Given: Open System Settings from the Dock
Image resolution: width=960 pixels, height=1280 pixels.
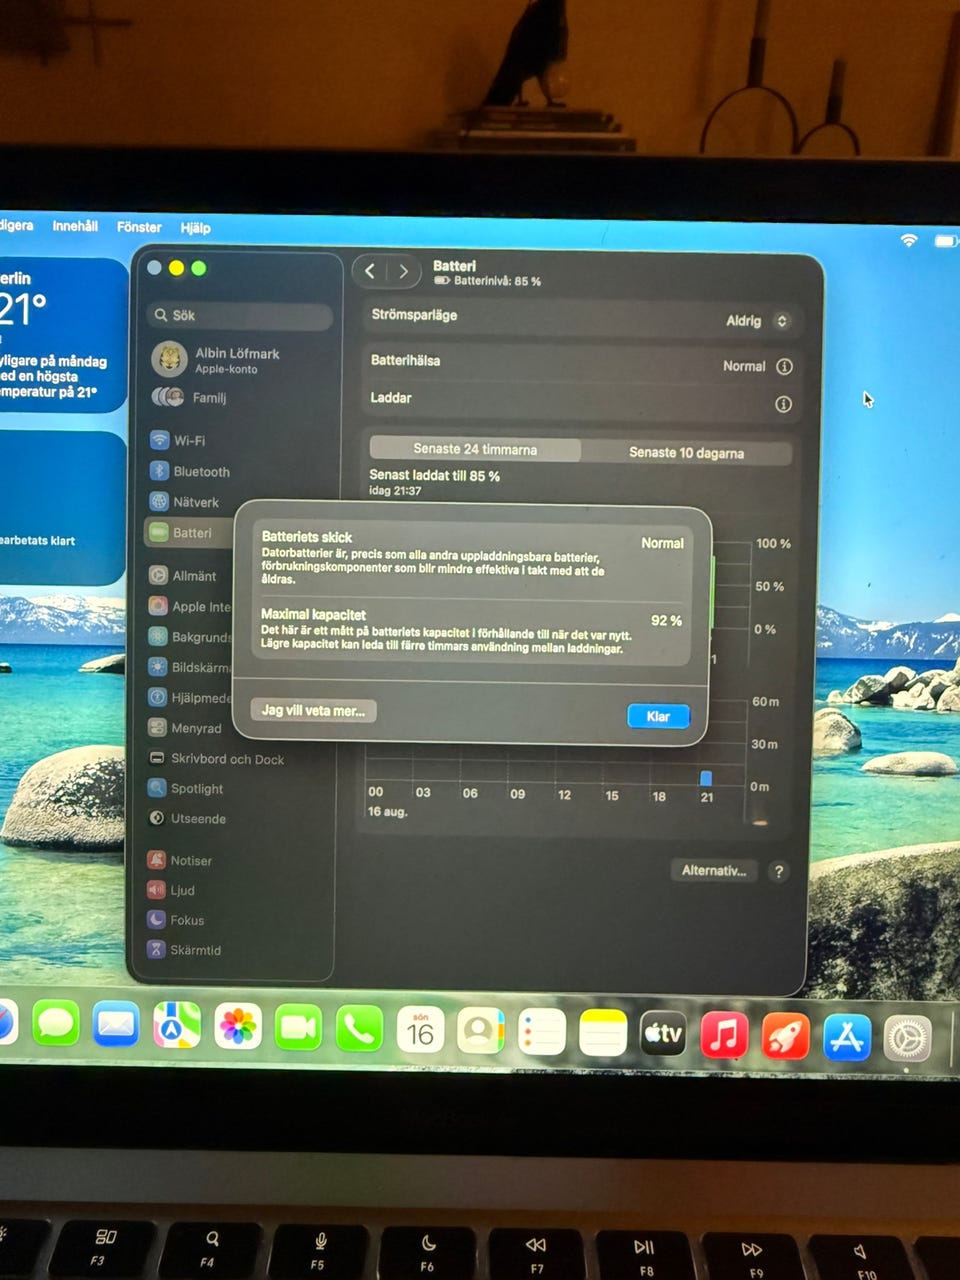Looking at the screenshot, I should (x=908, y=1040).
